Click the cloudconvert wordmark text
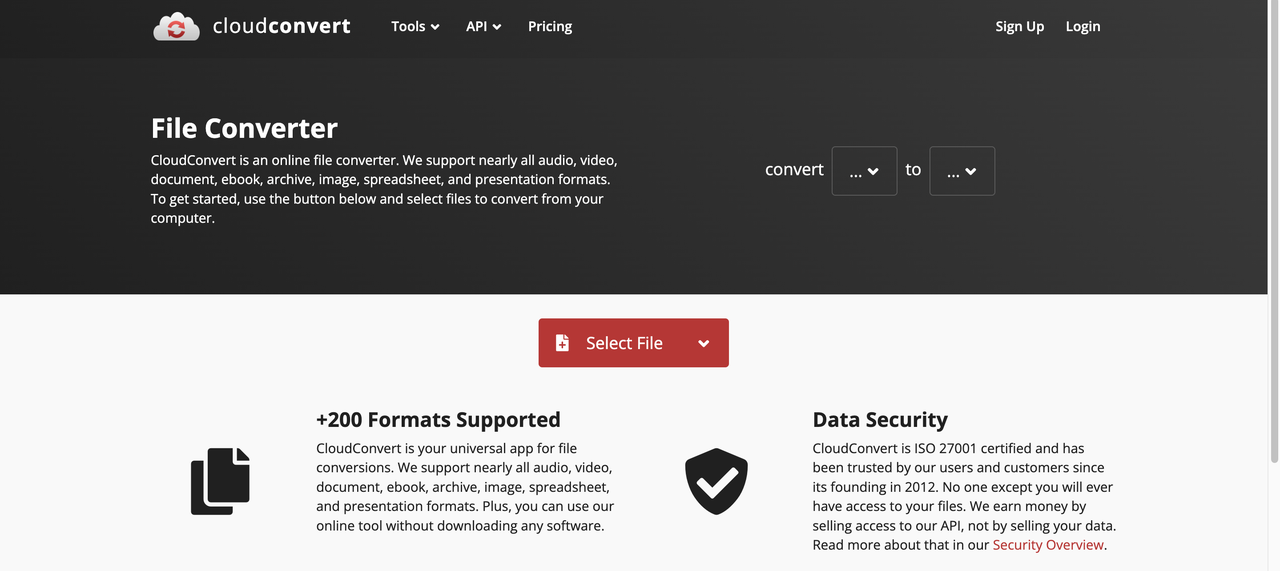 pyautogui.click(x=282, y=26)
